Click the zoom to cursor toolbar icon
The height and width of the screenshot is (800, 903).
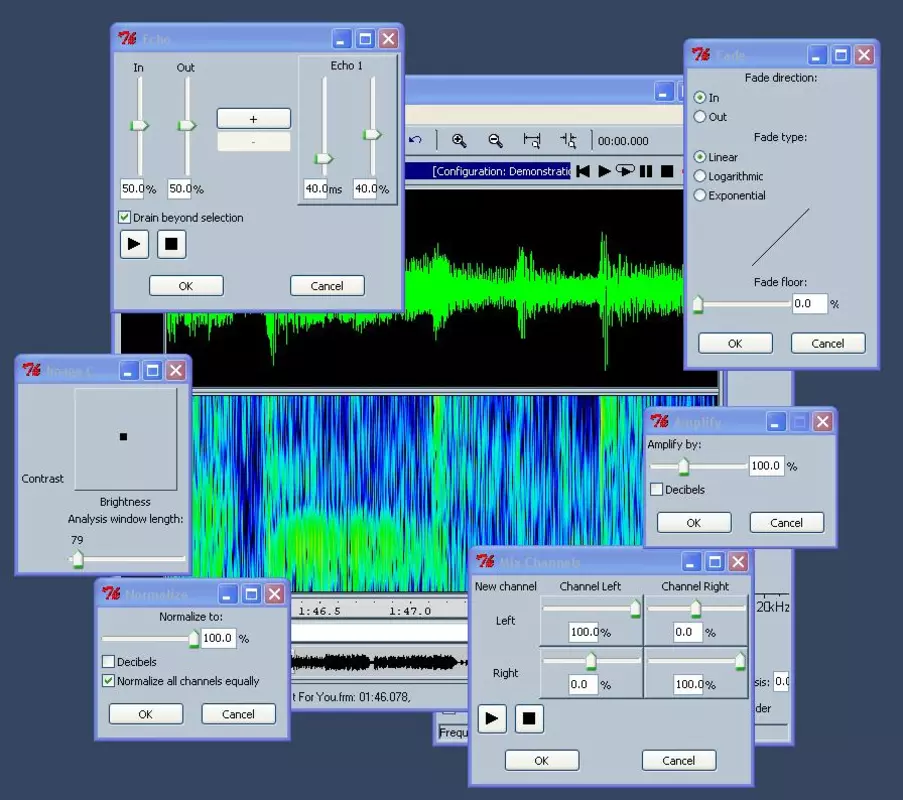[568, 140]
